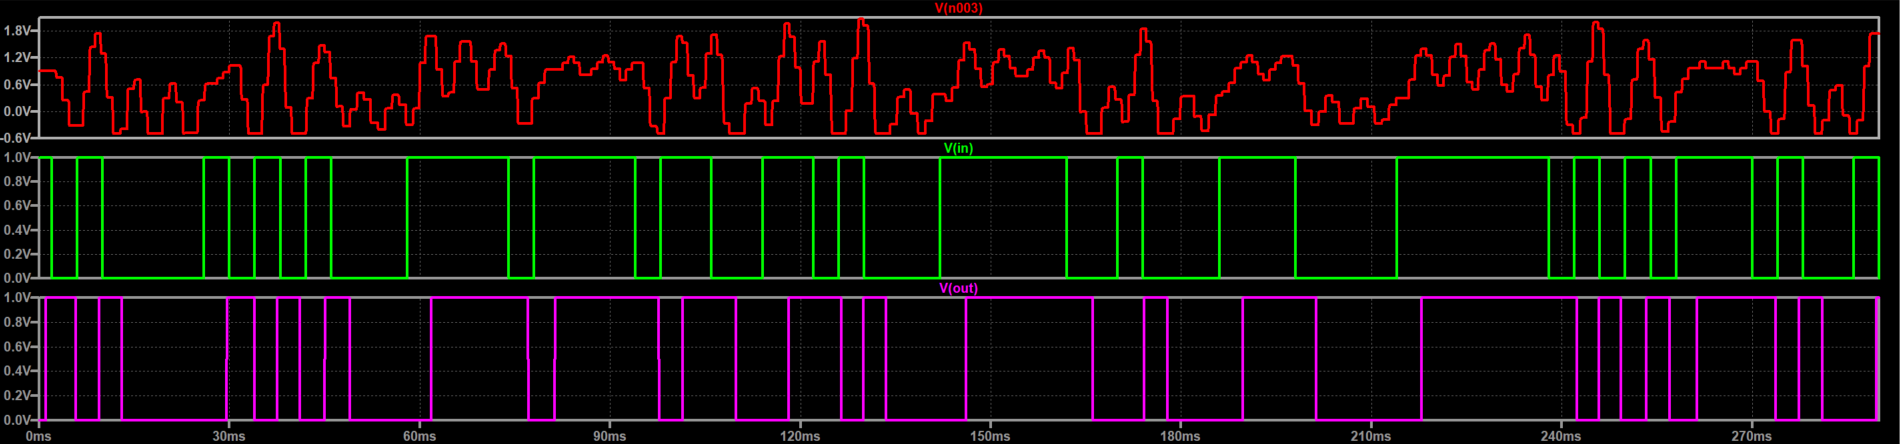Click the V(n003) trace label
The height and width of the screenshot is (444, 1900).
click(x=958, y=8)
